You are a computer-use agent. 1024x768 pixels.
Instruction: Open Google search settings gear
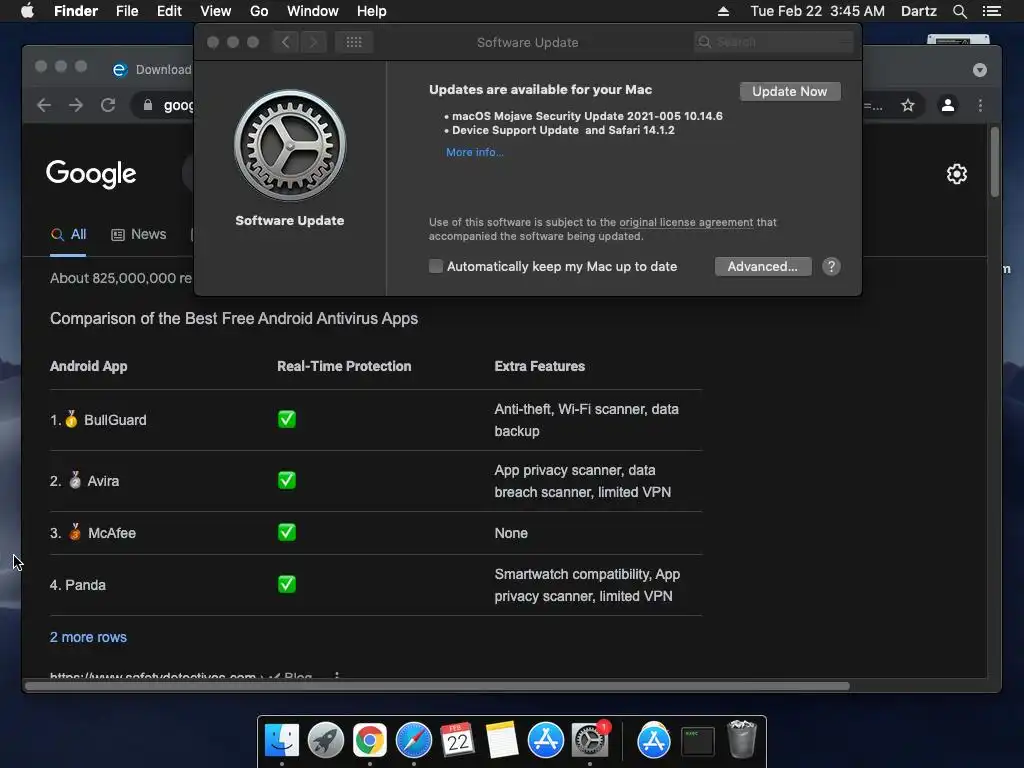[x=957, y=174]
